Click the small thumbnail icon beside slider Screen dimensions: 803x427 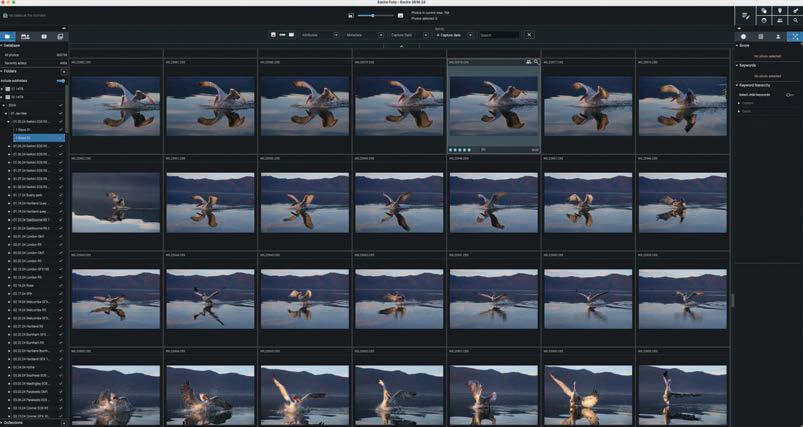[x=351, y=16]
